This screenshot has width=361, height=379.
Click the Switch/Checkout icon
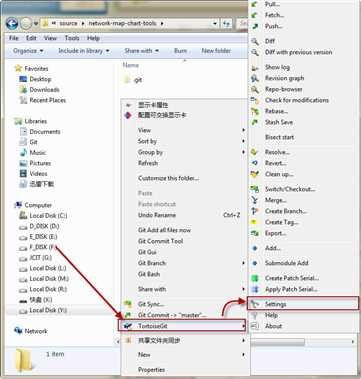[x=255, y=189]
